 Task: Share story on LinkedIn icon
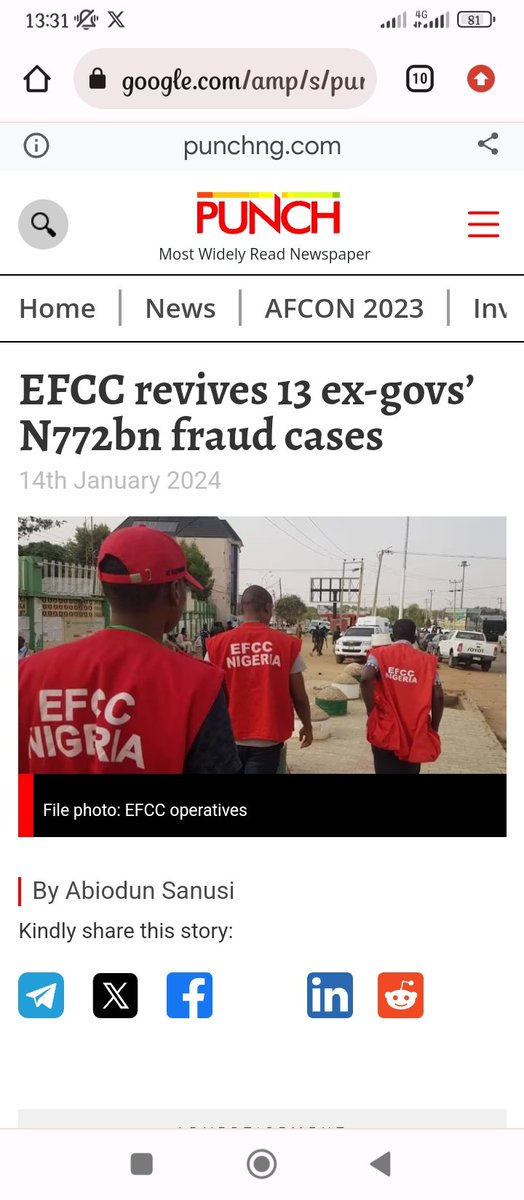click(330, 995)
